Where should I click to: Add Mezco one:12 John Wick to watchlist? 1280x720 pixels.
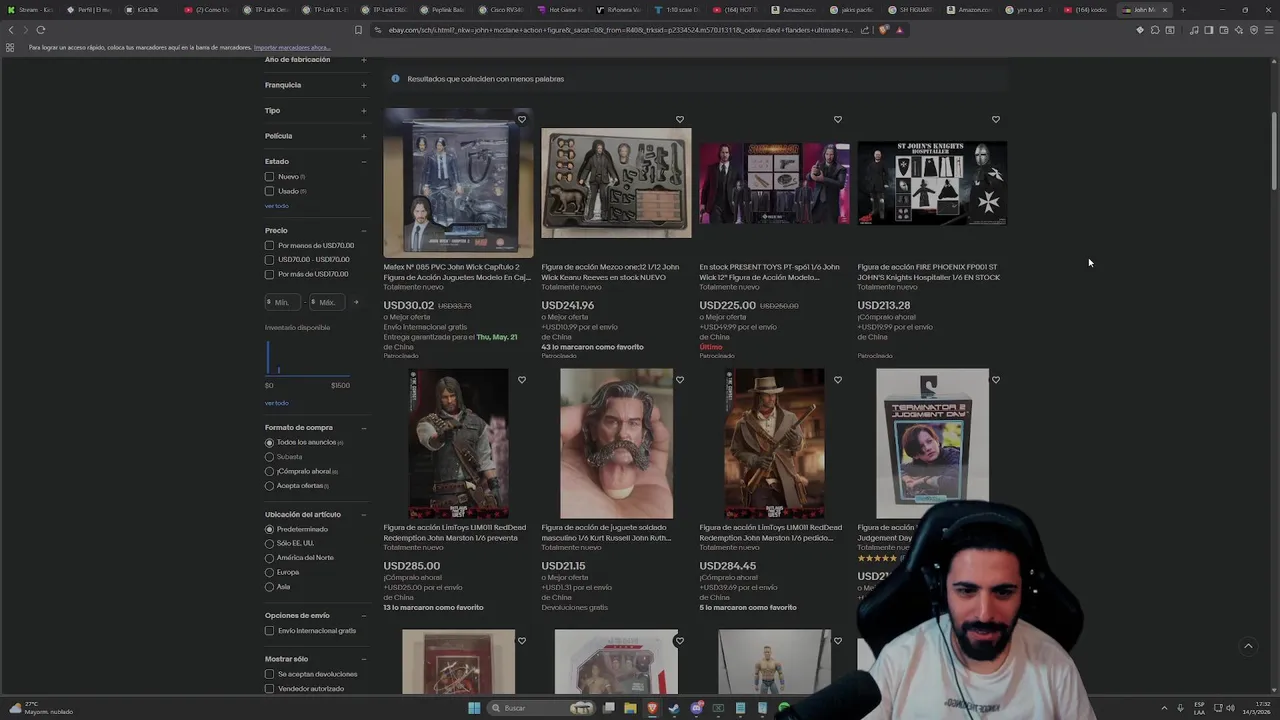point(679,119)
